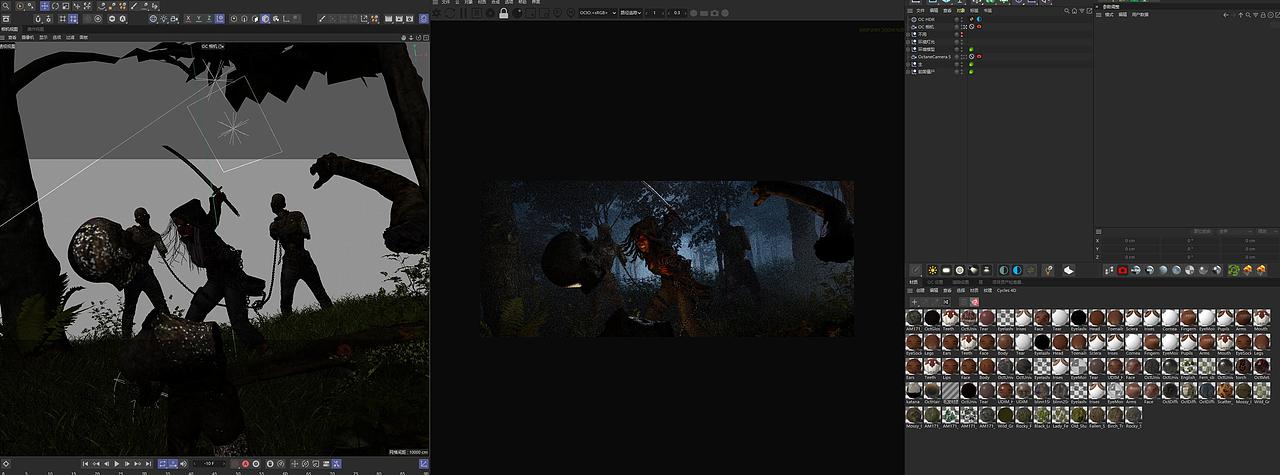Screen dimensions: 1280x475
Task: Click the current frame number field in the timeline
Action: point(208,463)
